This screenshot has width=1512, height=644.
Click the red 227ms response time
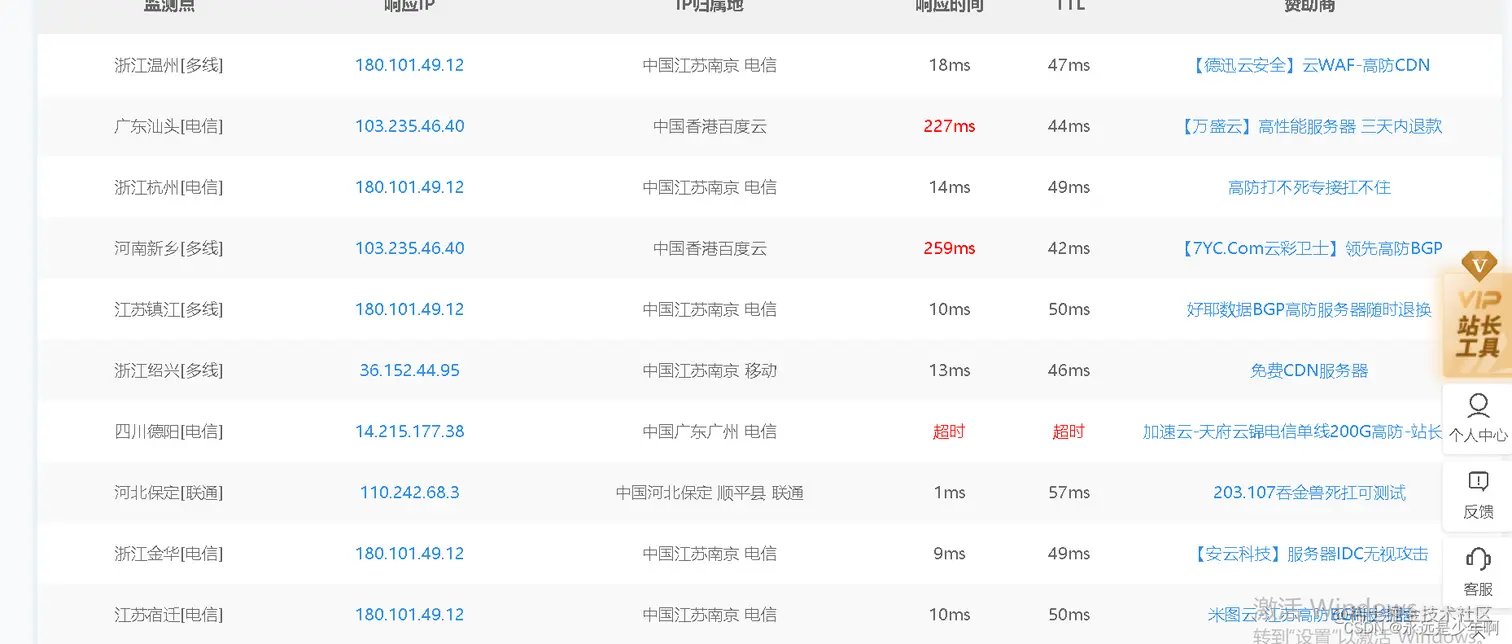[949, 126]
